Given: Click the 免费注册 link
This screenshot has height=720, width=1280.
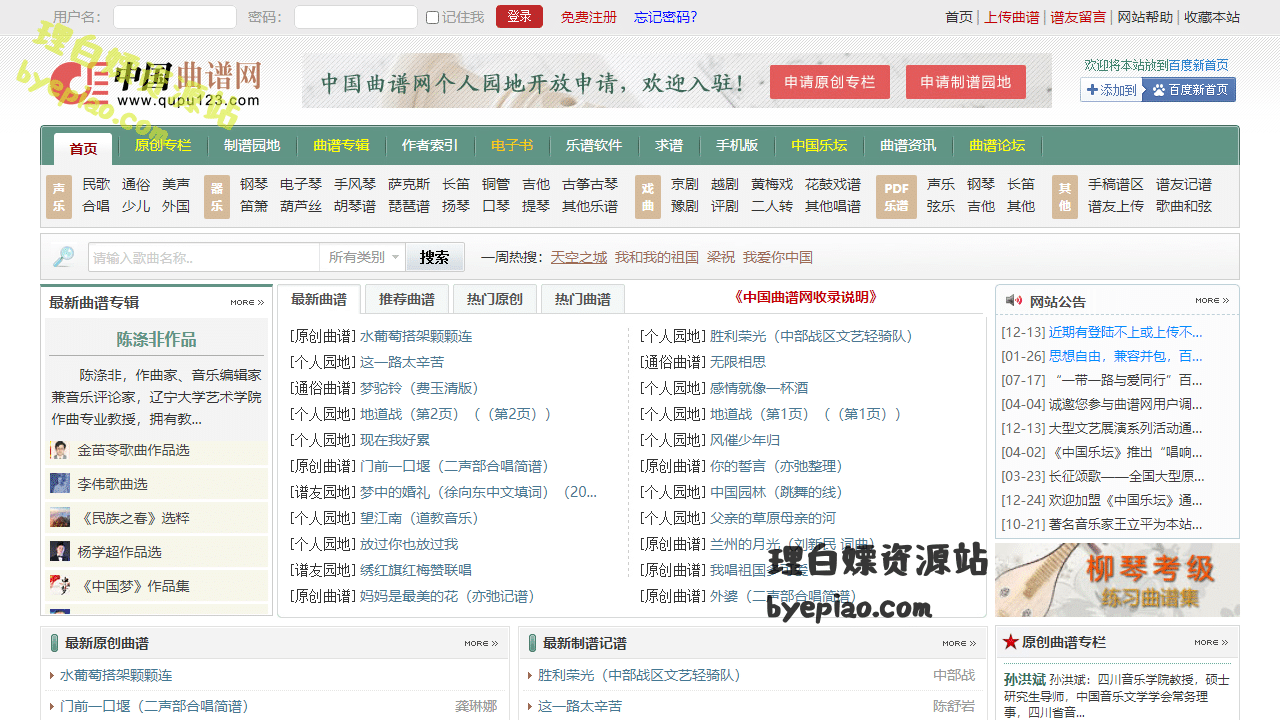Looking at the screenshot, I should pyautogui.click(x=588, y=17).
